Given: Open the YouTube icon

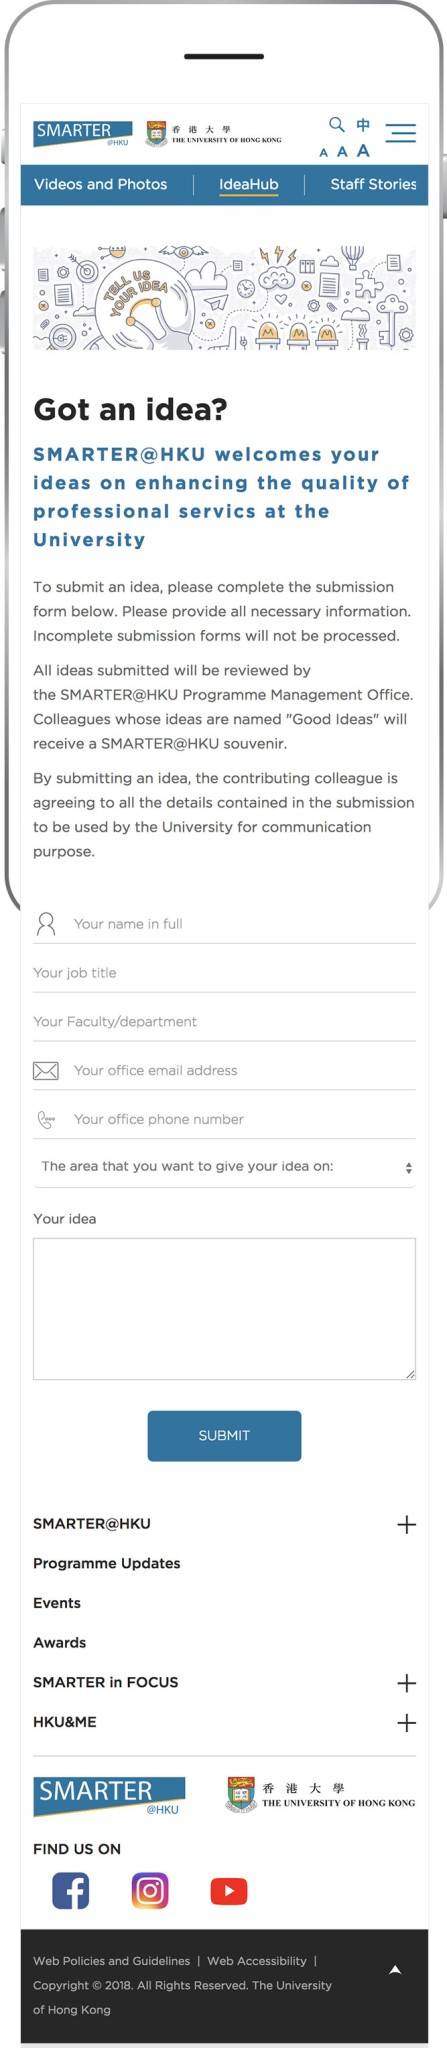Looking at the screenshot, I should point(229,1891).
